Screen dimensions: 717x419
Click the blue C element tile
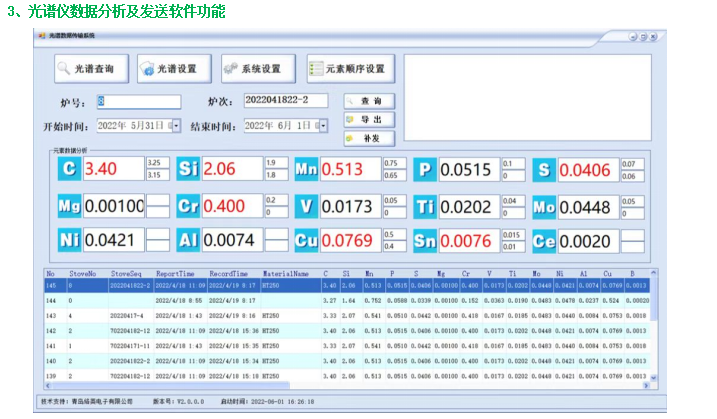point(69,170)
